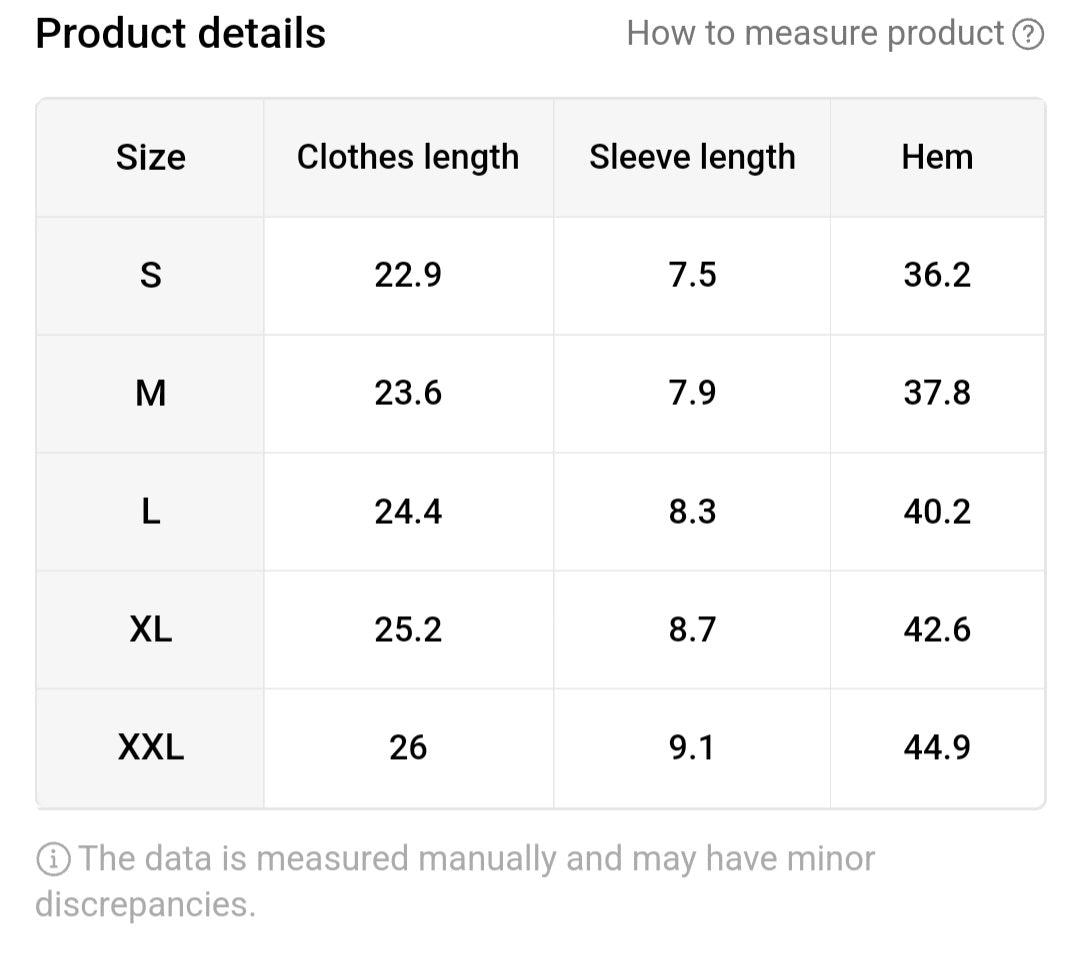Select the Hem column header
This screenshot has height=961, width=1080.
[937, 157]
